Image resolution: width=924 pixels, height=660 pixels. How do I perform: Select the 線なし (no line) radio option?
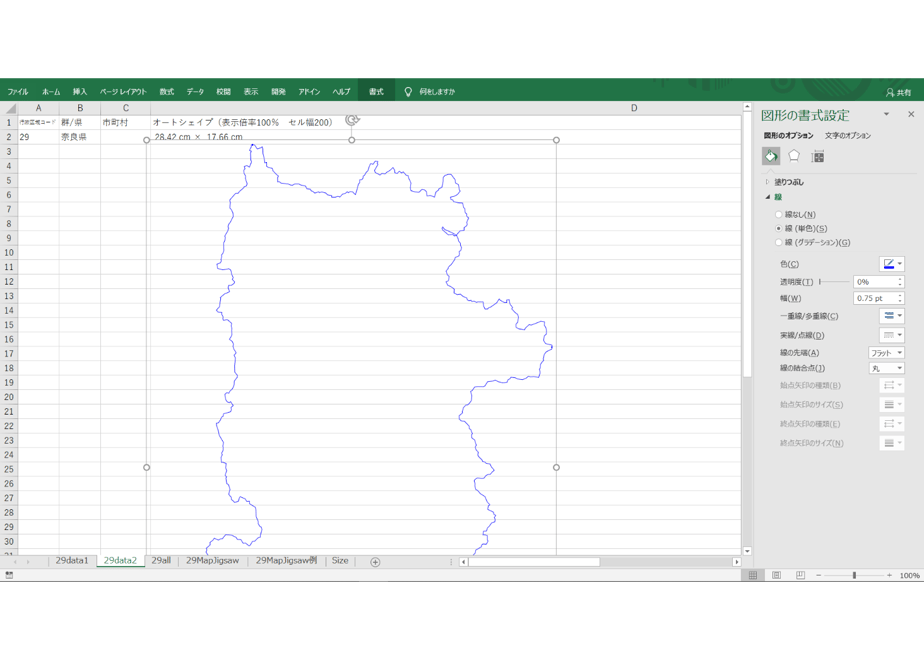tap(778, 214)
